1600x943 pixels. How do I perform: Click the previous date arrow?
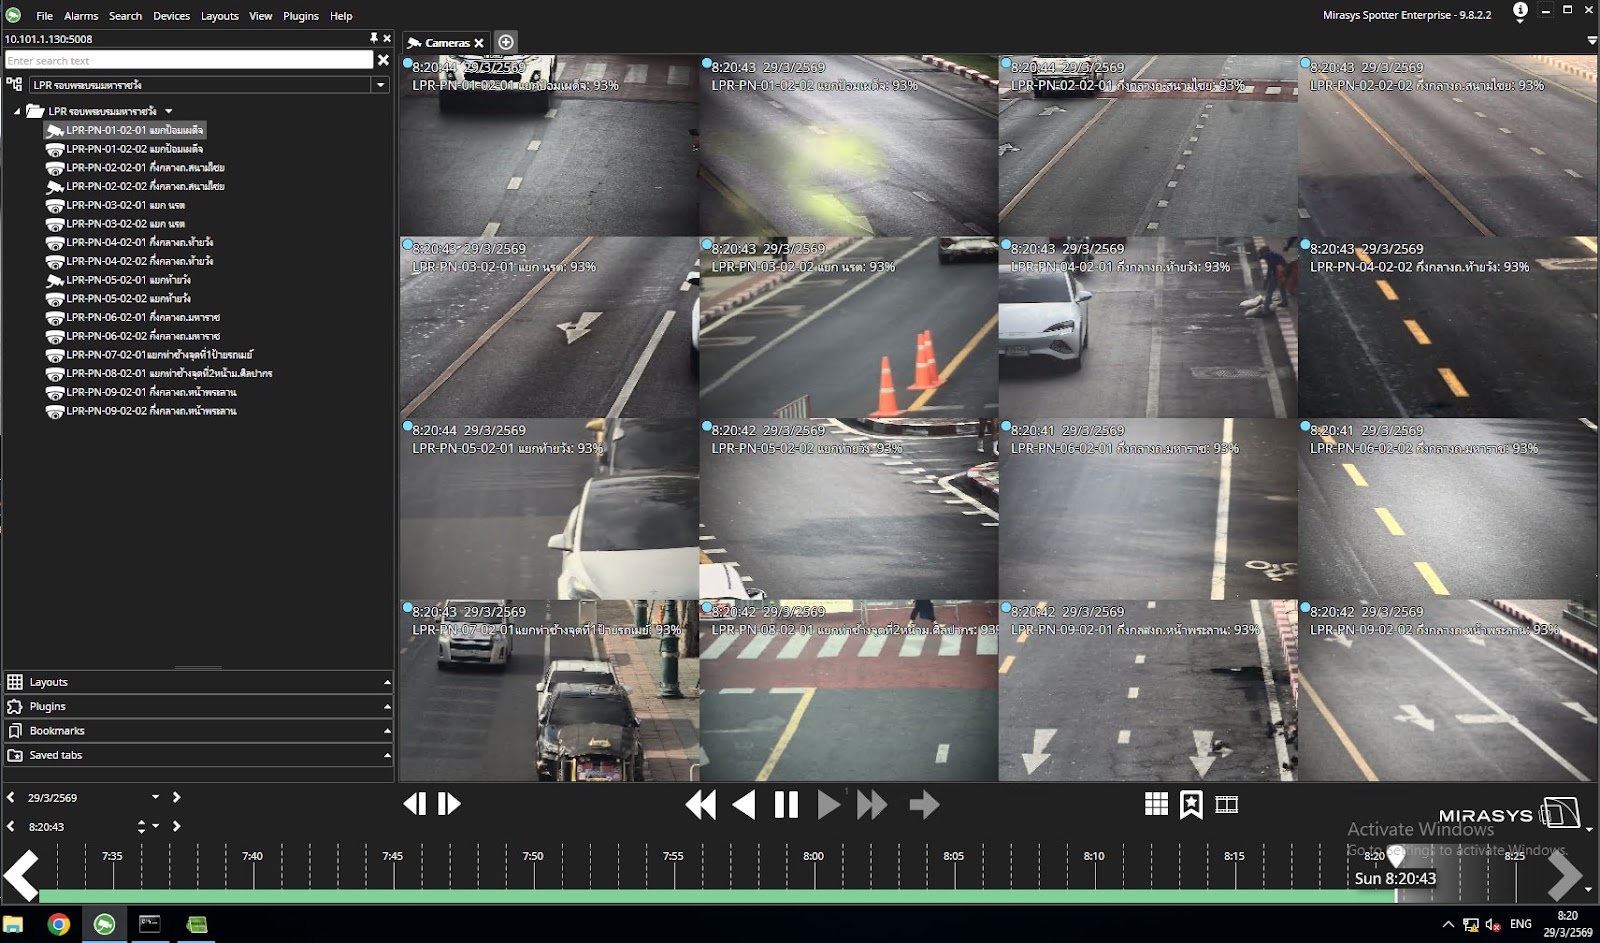tap(11, 797)
